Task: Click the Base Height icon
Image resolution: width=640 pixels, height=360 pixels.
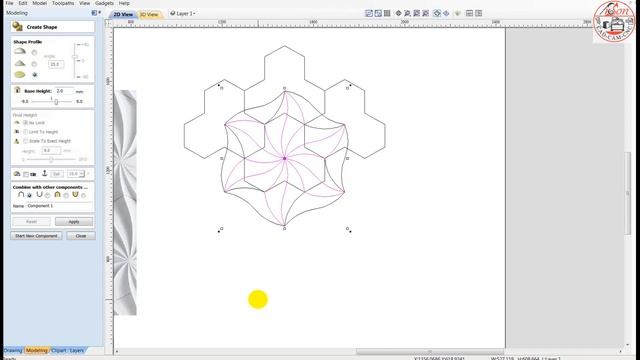Action: tap(17, 90)
